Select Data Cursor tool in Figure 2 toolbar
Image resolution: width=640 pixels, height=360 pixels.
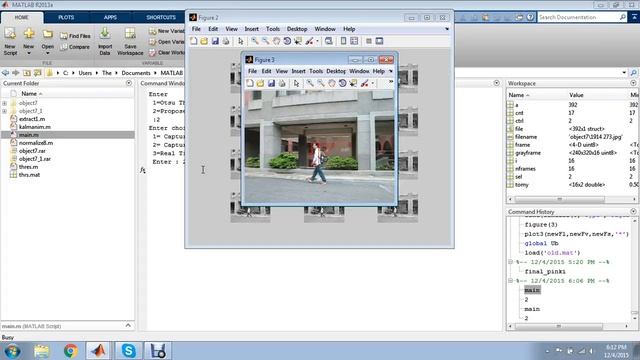click(298, 41)
